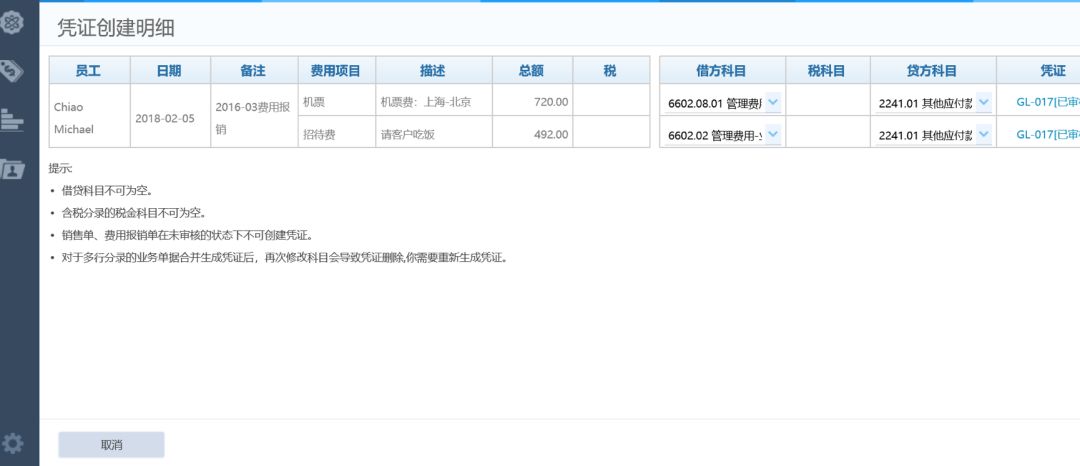Expand debit account dropdown for 招待费 row
1080x466 pixels.
(x=772, y=135)
